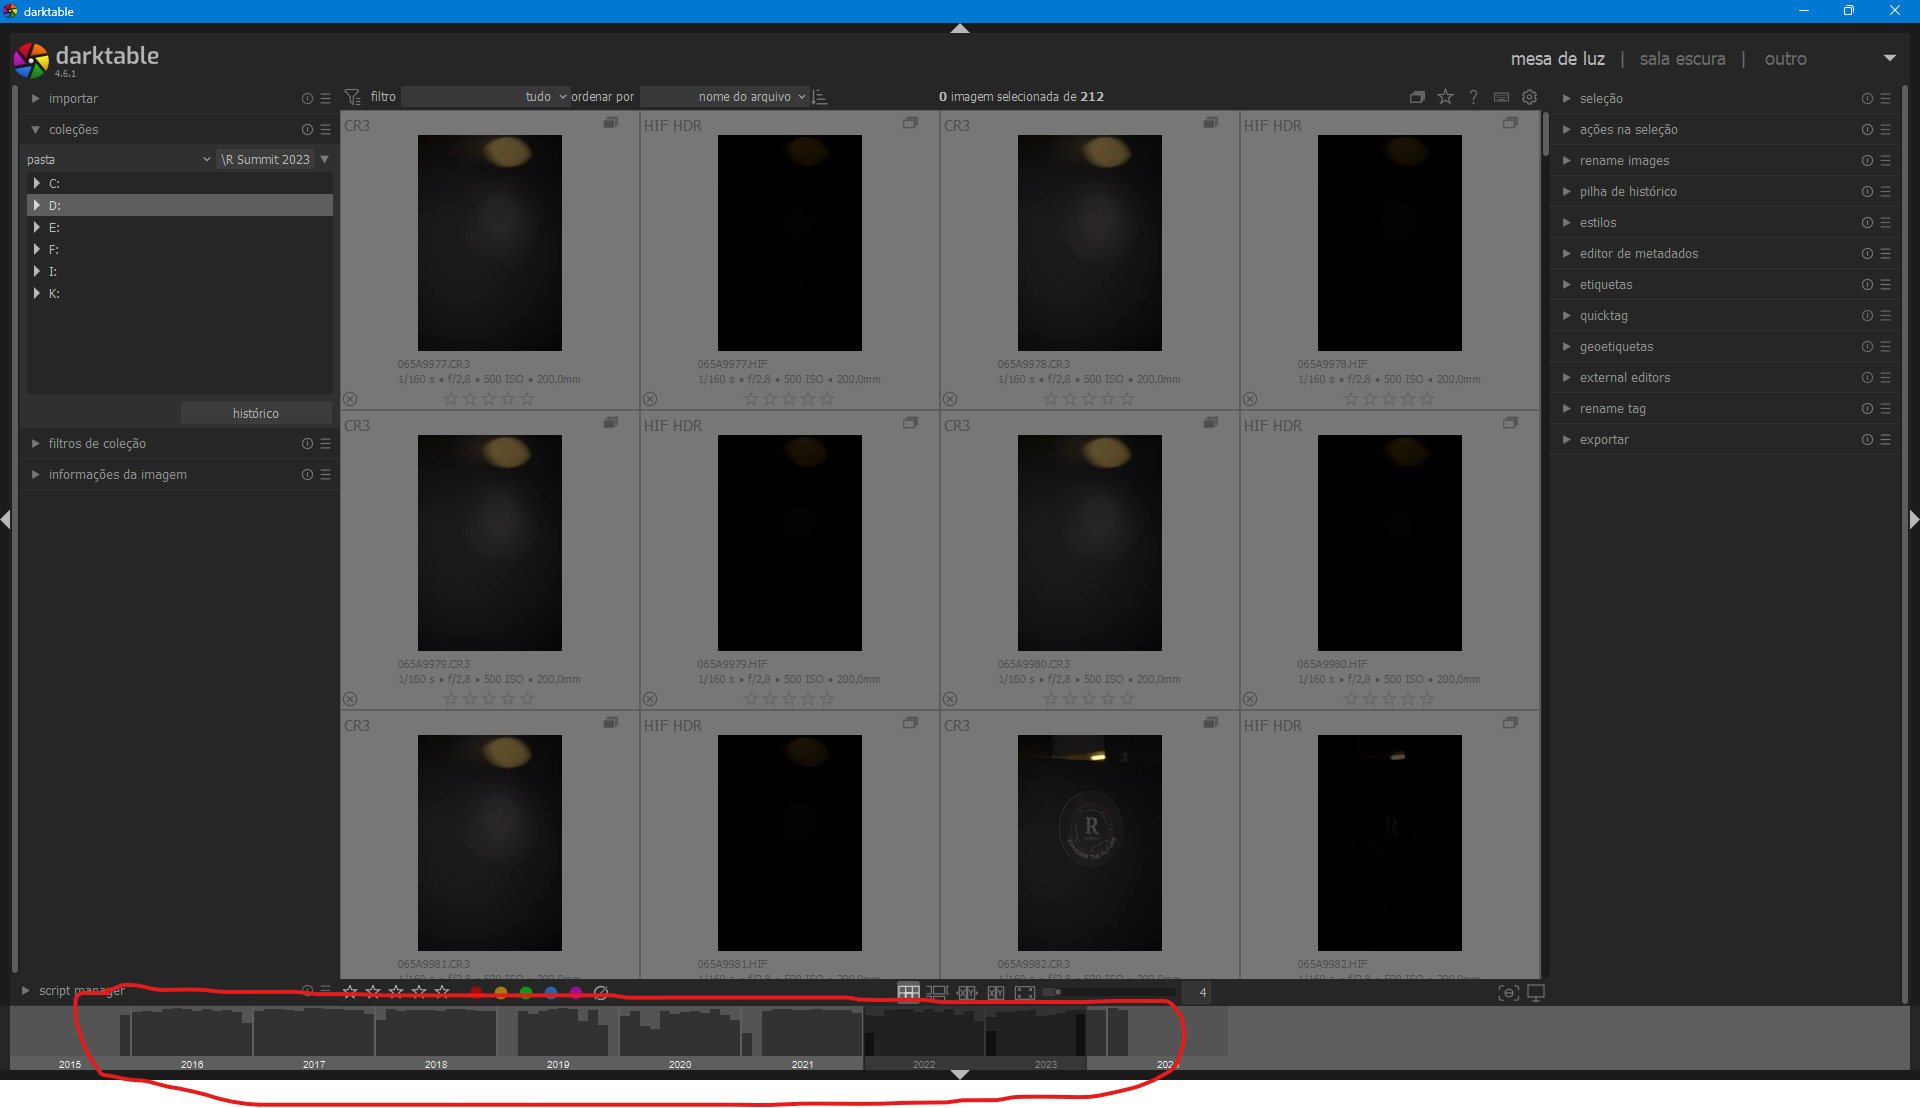1920x1108 pixels.
Task: Click the reverse sort order icon
Action: point(820,97)
